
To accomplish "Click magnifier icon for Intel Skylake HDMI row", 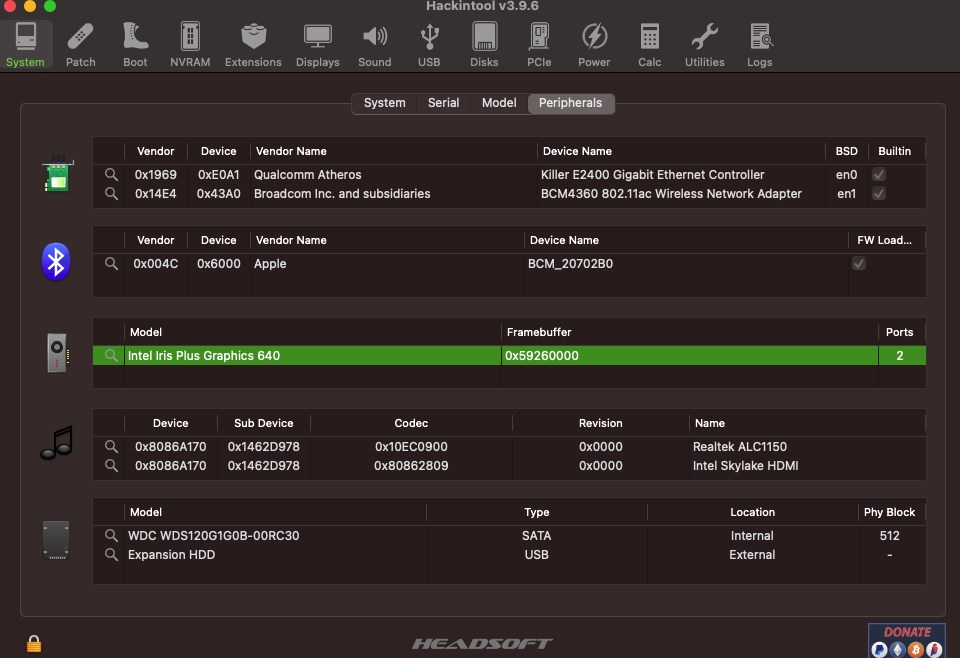I will click(111, 466).
